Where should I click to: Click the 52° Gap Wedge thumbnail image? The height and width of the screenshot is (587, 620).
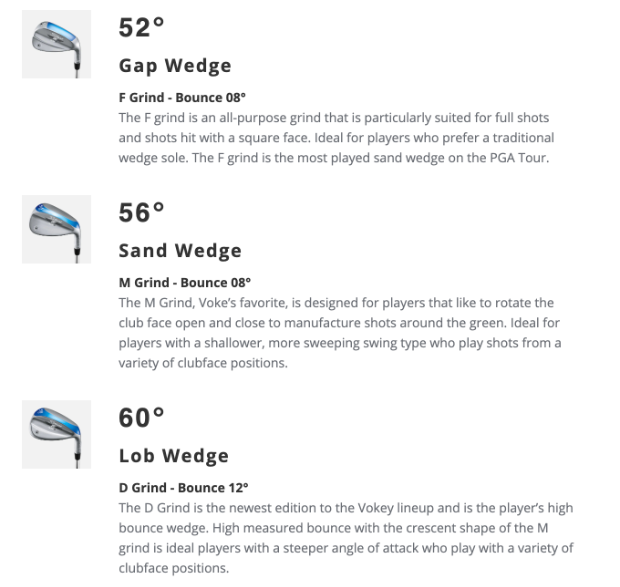tap(56, 44)
